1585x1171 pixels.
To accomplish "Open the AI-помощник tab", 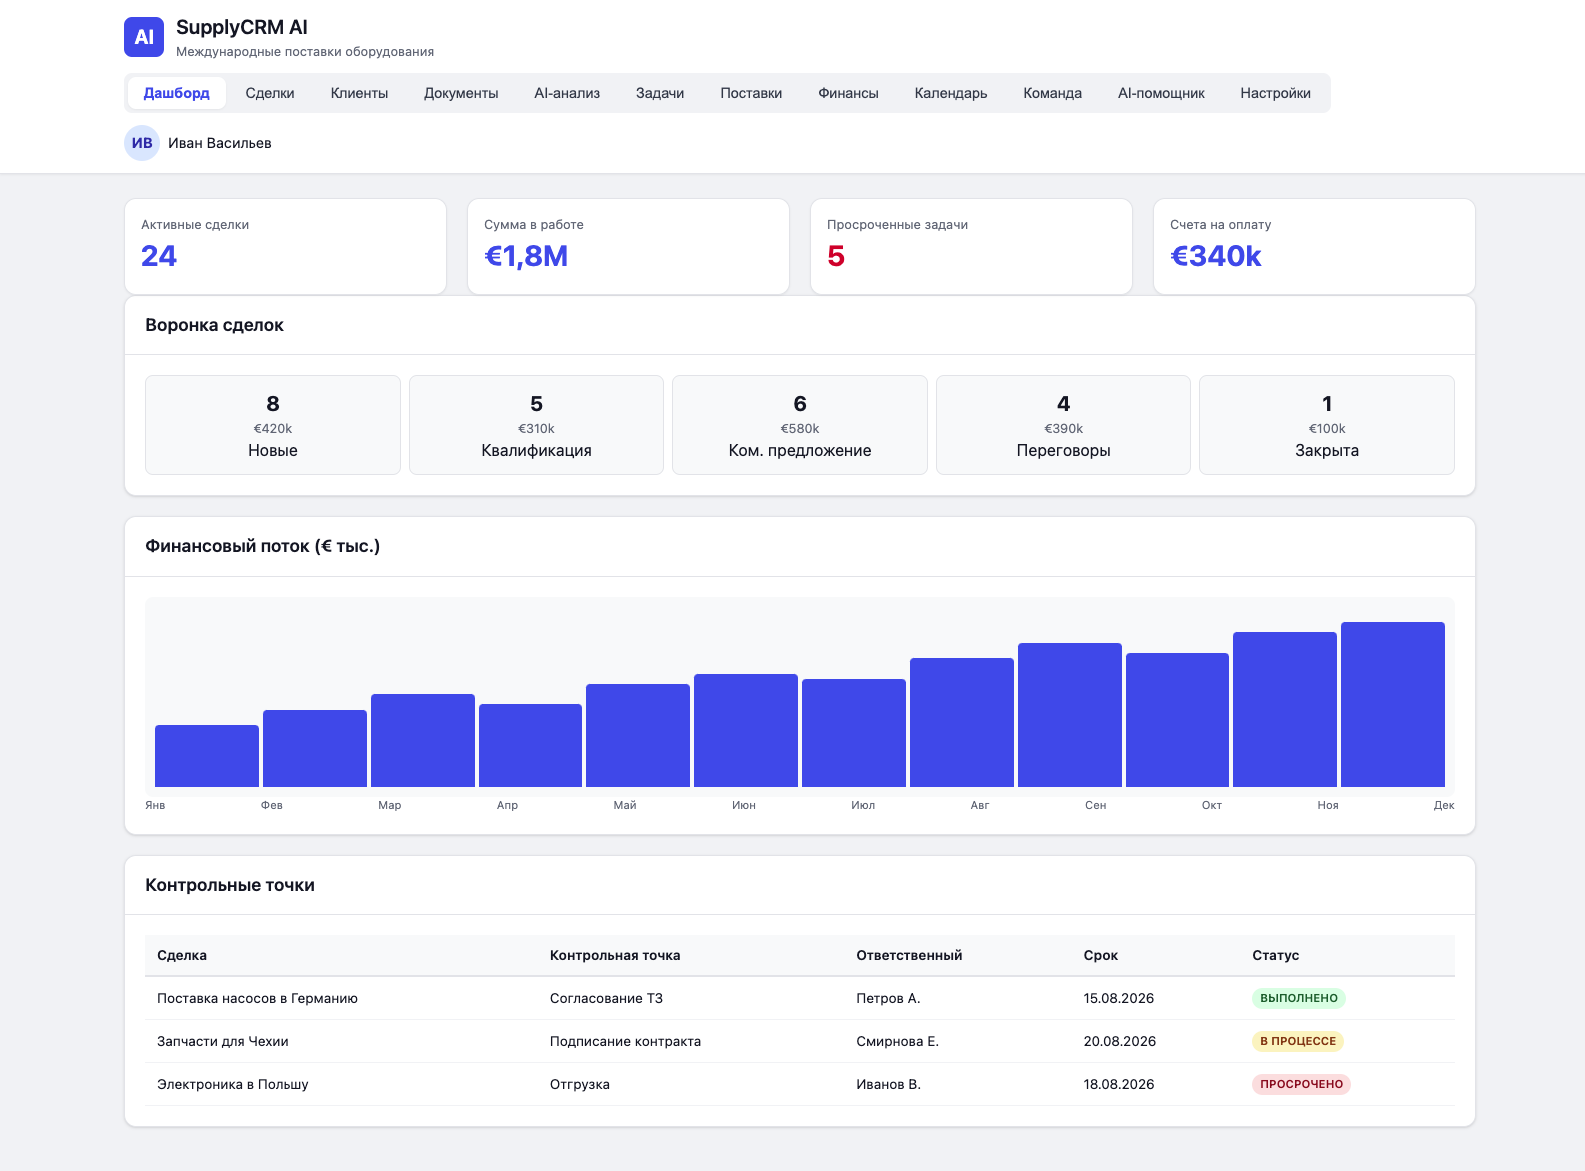I will [x=1161, y=93].
